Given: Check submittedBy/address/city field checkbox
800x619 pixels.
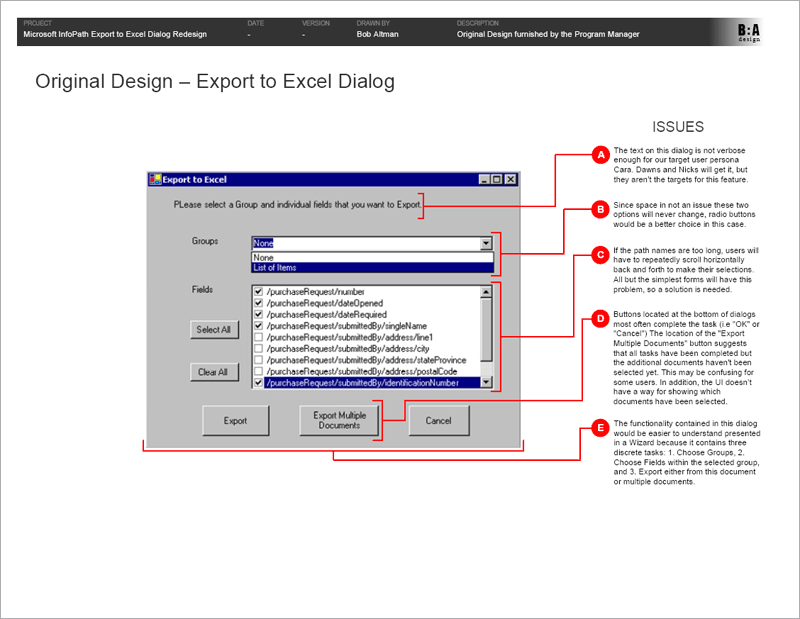Looking at the screenshot, I should 259,349.
